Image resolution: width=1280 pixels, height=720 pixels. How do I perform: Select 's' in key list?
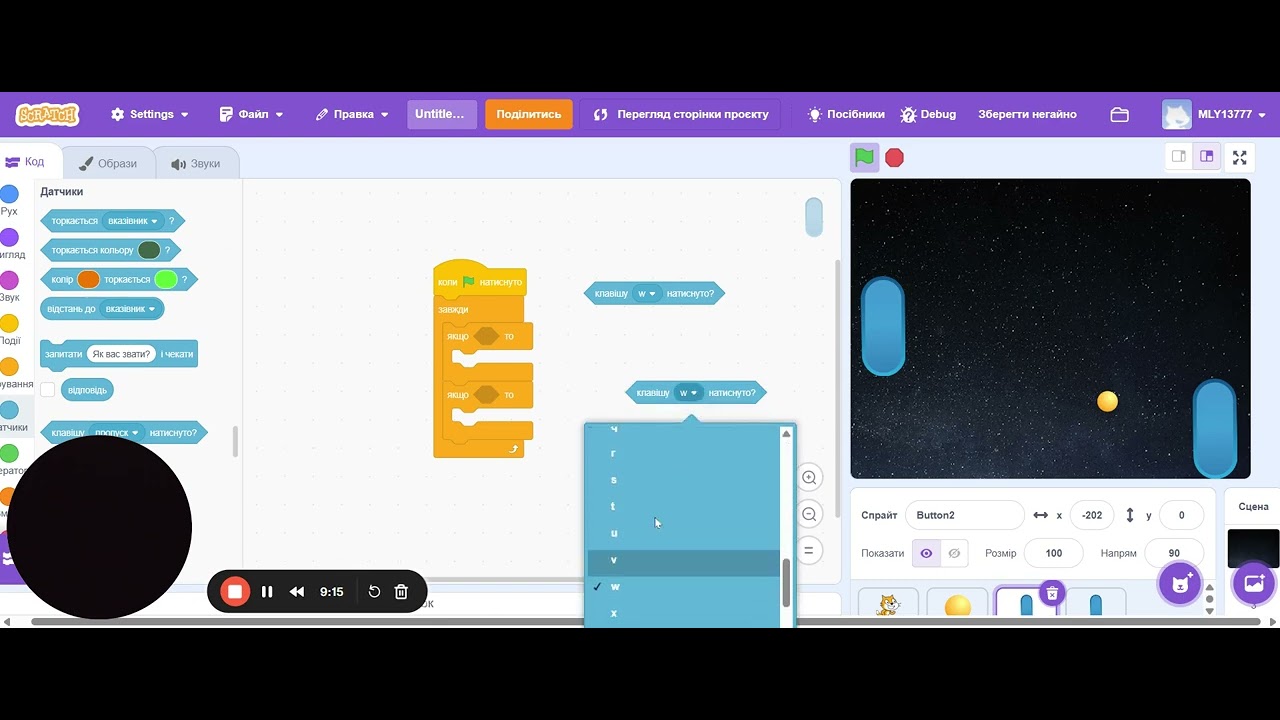pyautogui.click(x=683, y=480)
